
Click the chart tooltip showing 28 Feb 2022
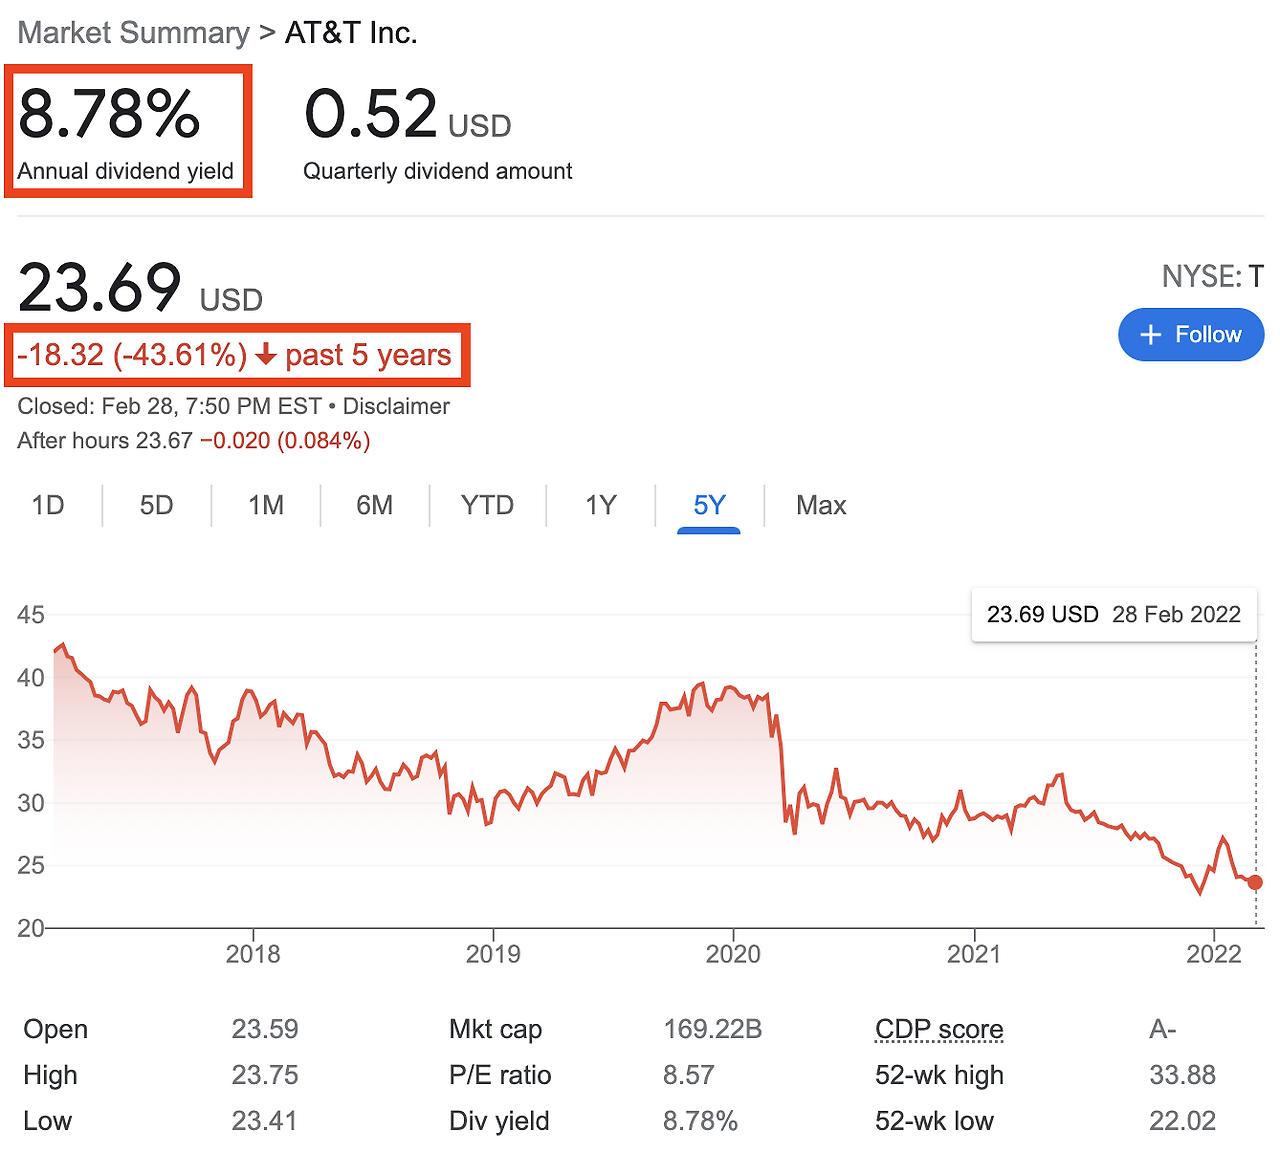tap(1114, 615)
